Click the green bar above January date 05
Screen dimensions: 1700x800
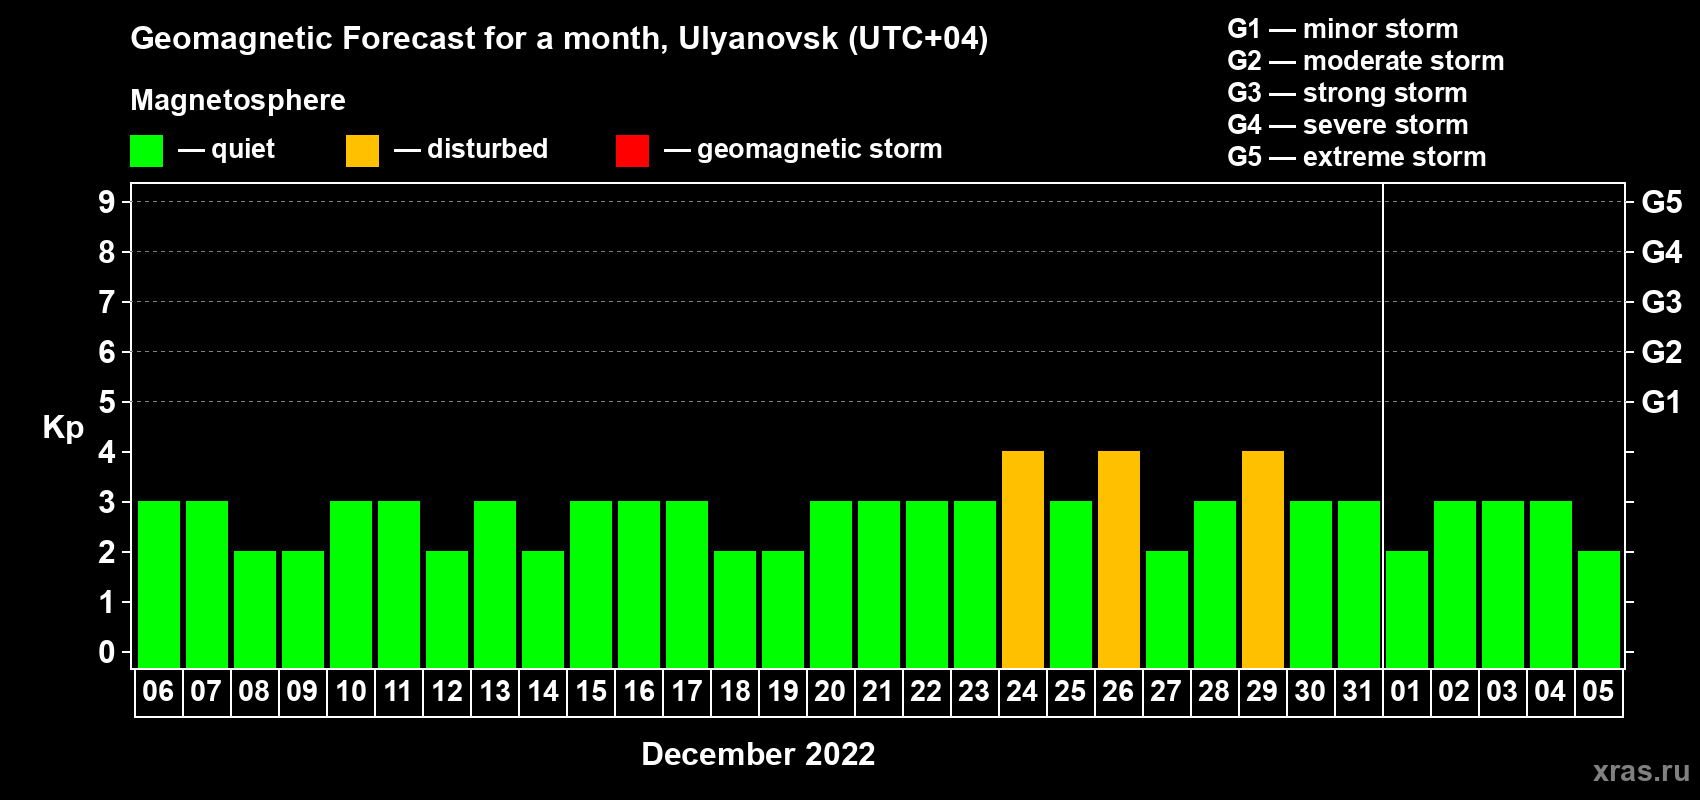pyautogui.click(x=1599, y=609)
